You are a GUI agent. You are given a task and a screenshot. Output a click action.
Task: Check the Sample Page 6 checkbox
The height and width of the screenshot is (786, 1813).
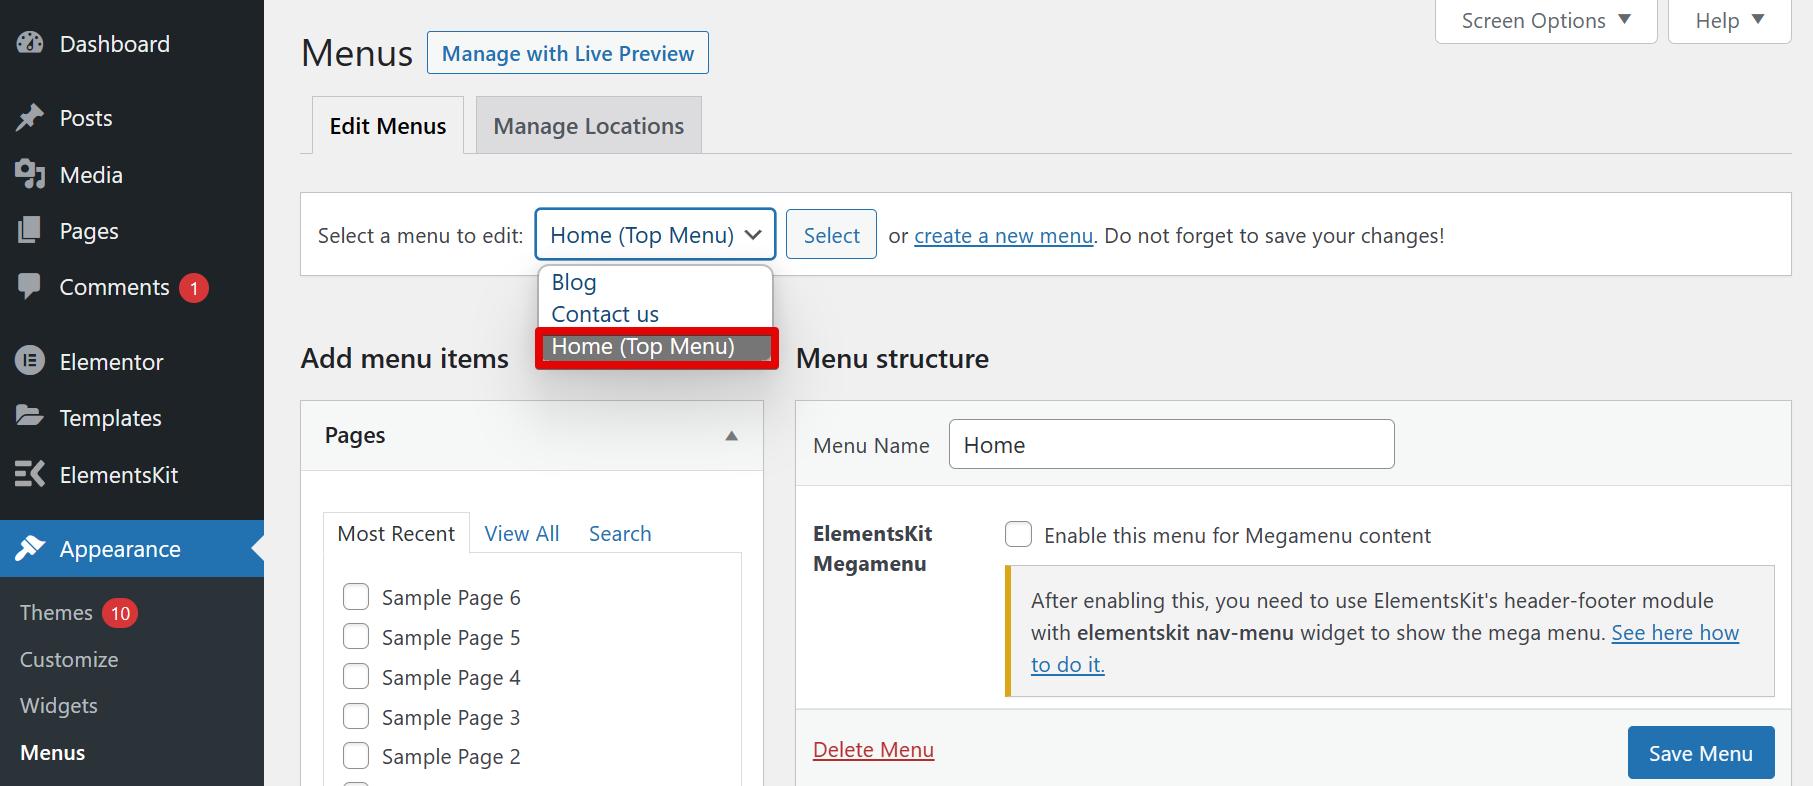pos(356,597)
